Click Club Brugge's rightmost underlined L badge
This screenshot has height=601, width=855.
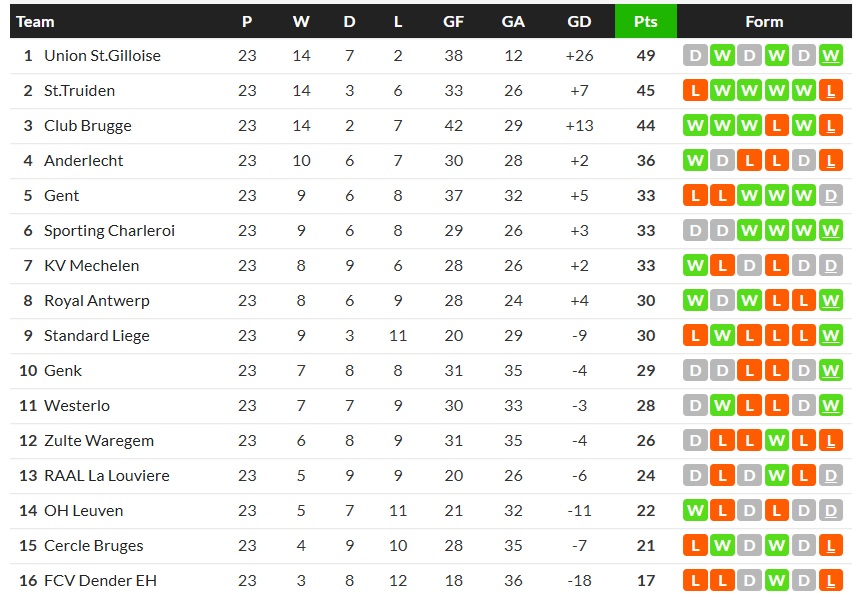click(830, 126)
